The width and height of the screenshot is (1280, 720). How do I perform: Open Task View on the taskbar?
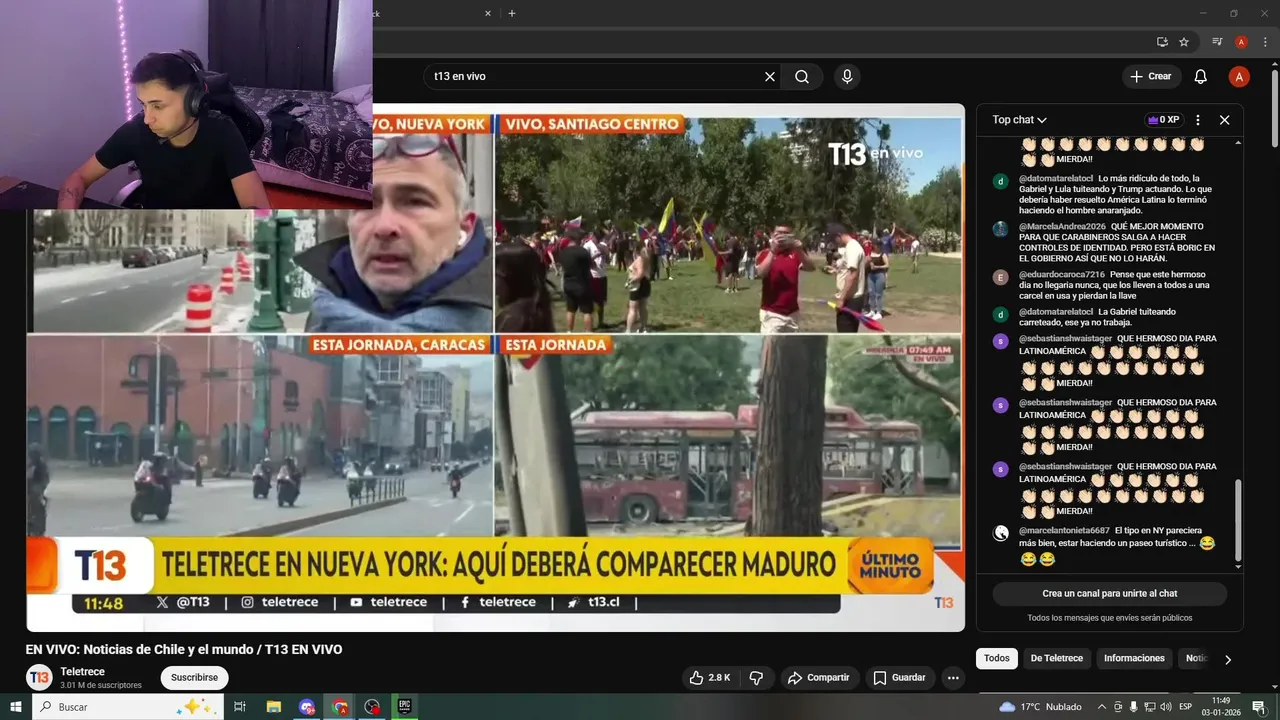click(240, 707)
